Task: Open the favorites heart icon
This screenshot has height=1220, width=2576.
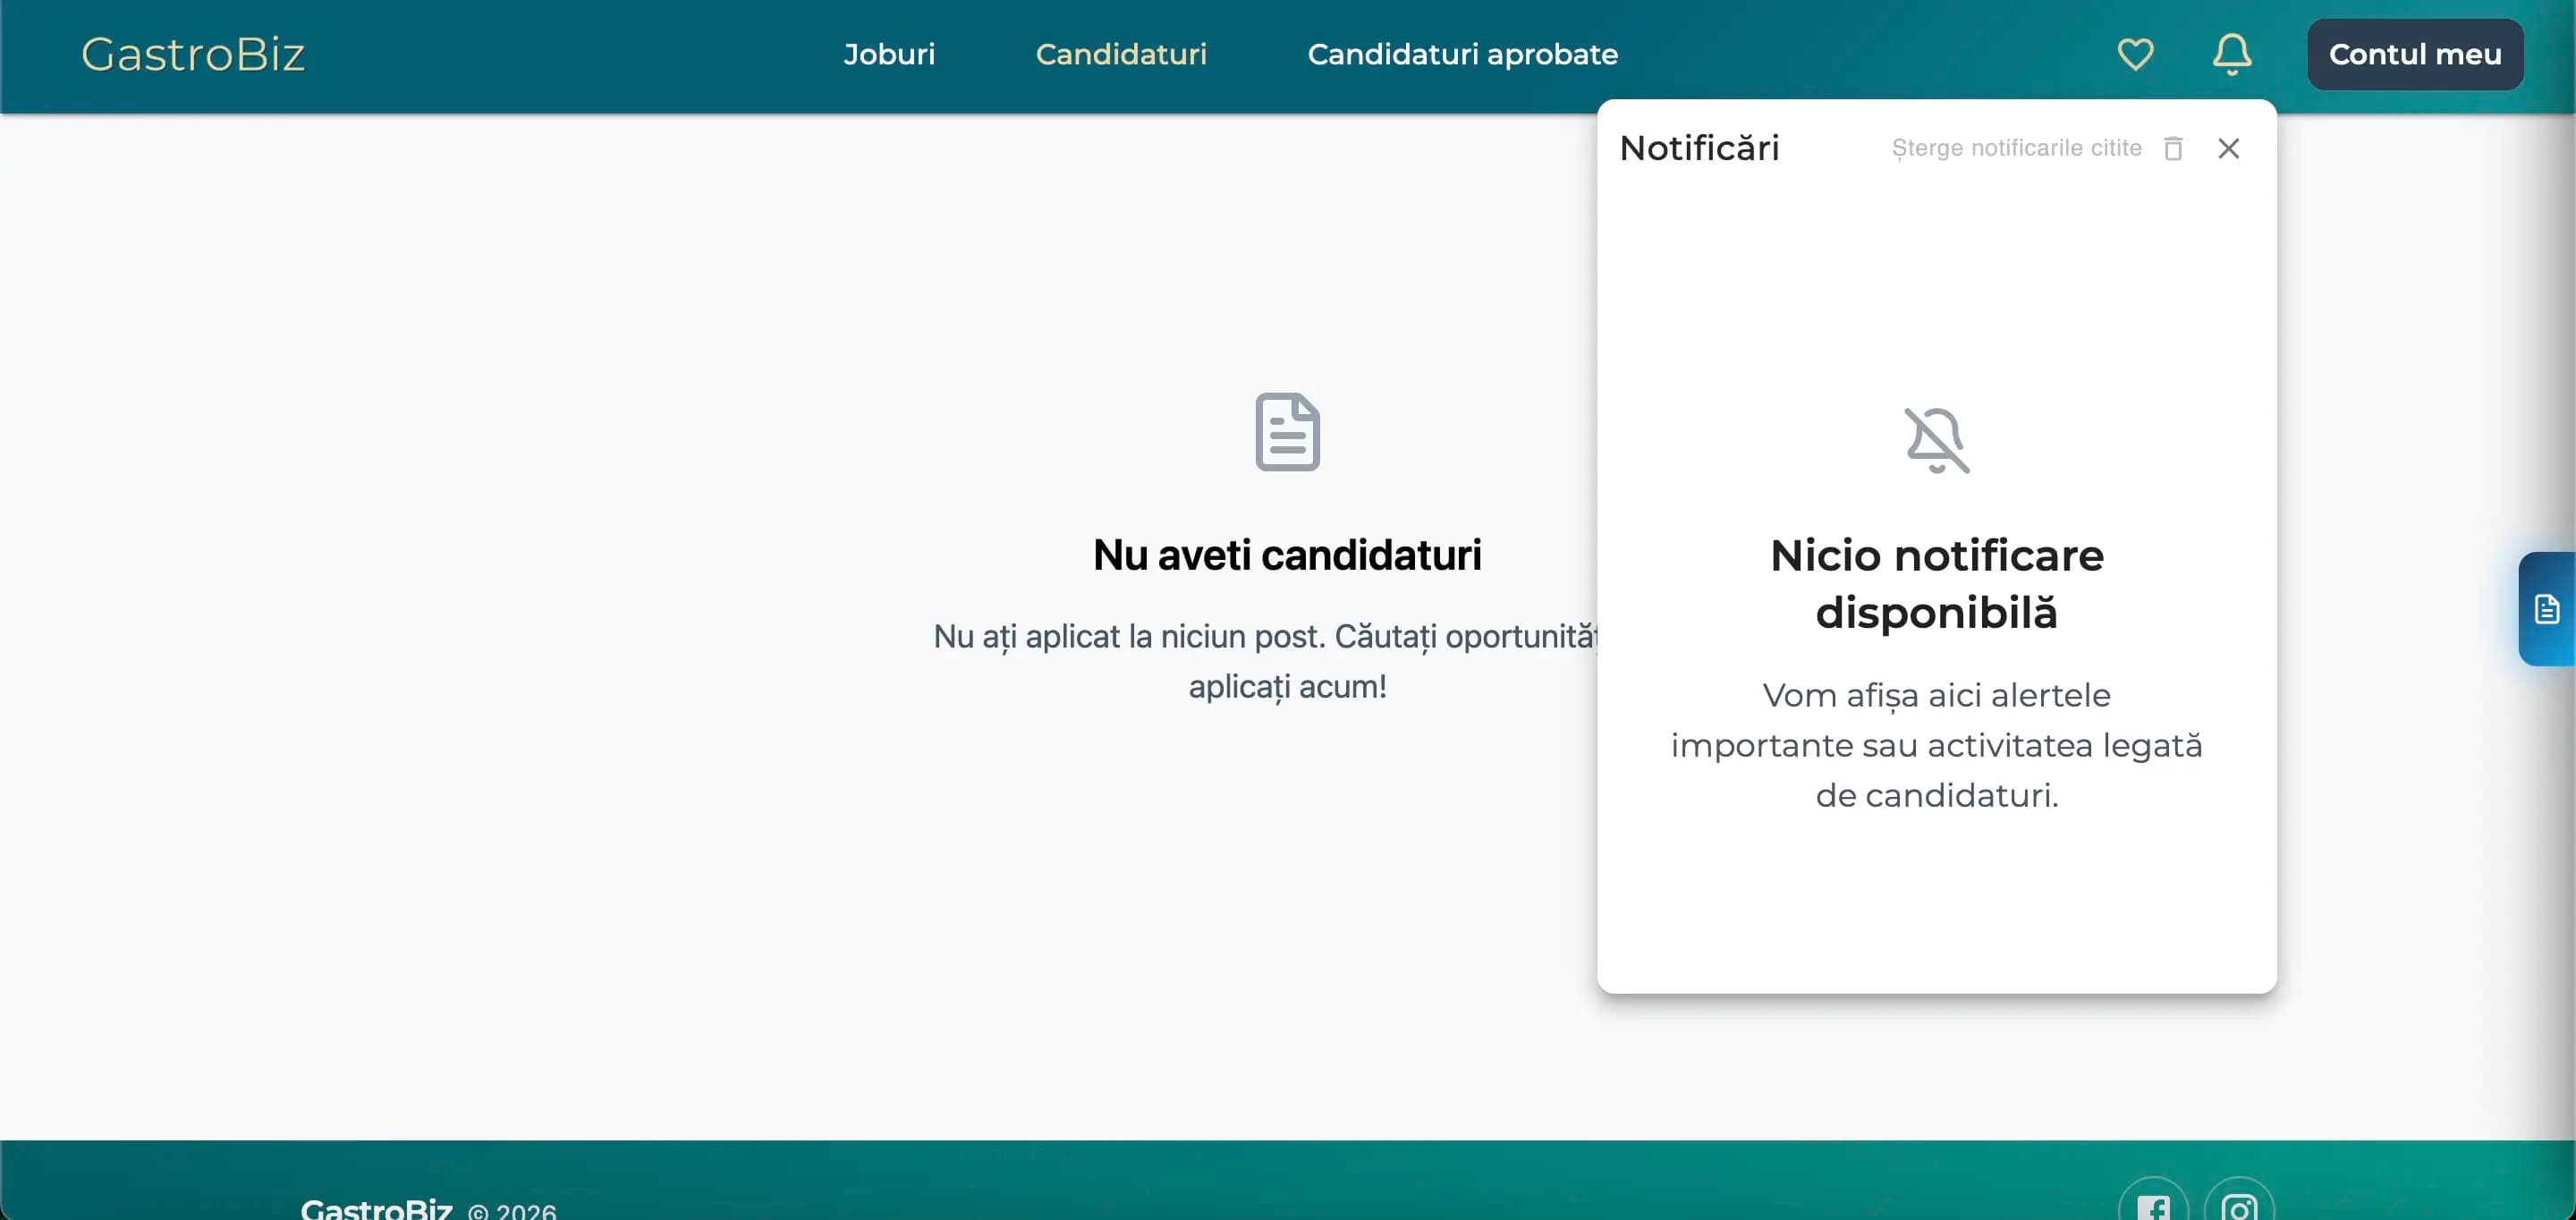Action: 2135,54
